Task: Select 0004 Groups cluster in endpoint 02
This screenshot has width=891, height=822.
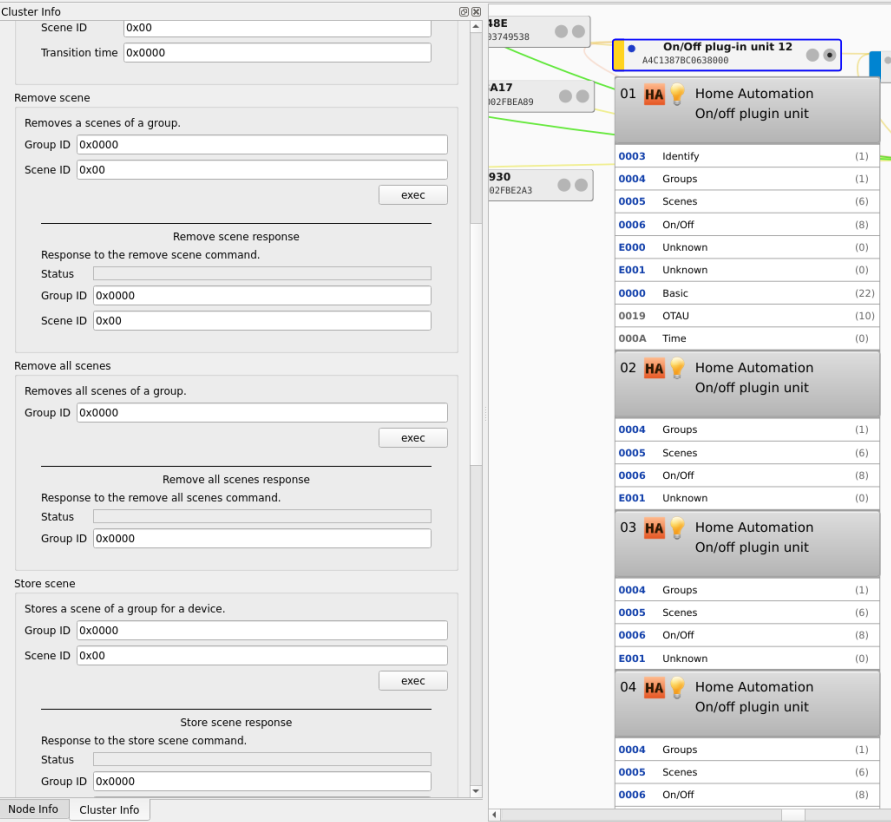Action: pos(747,430)
